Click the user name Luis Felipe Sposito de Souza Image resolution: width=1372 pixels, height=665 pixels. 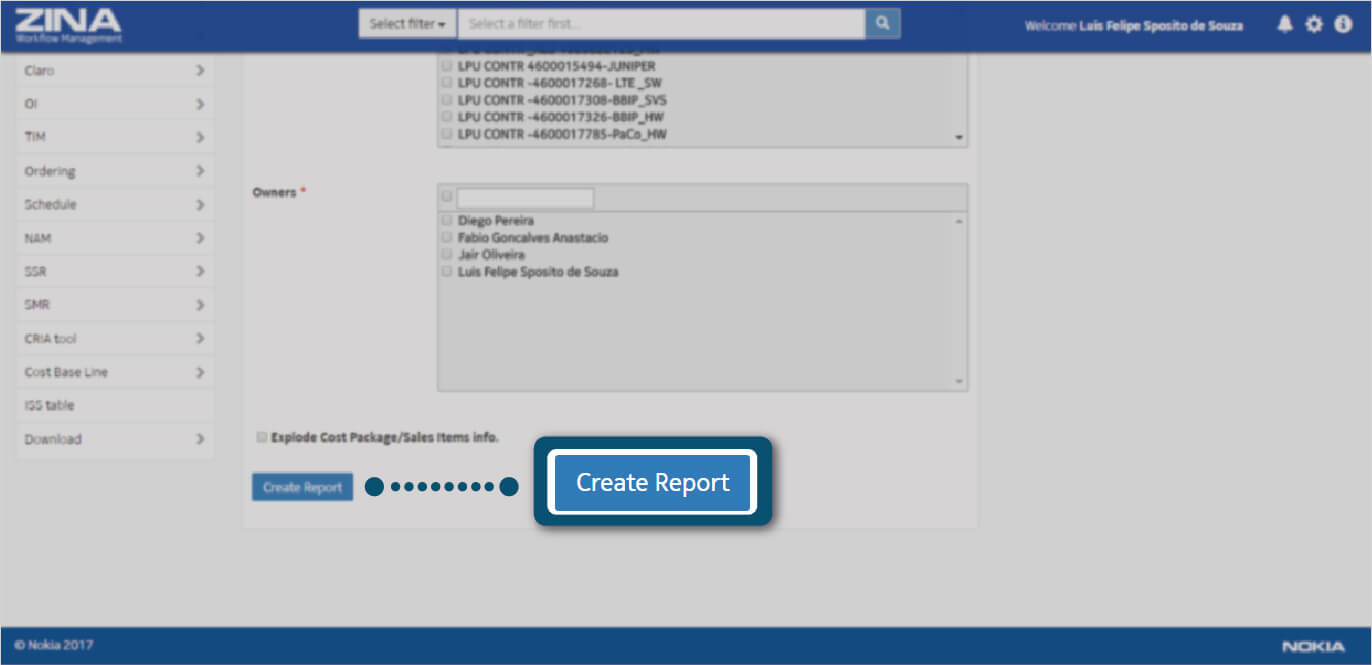click(1161, 26)
